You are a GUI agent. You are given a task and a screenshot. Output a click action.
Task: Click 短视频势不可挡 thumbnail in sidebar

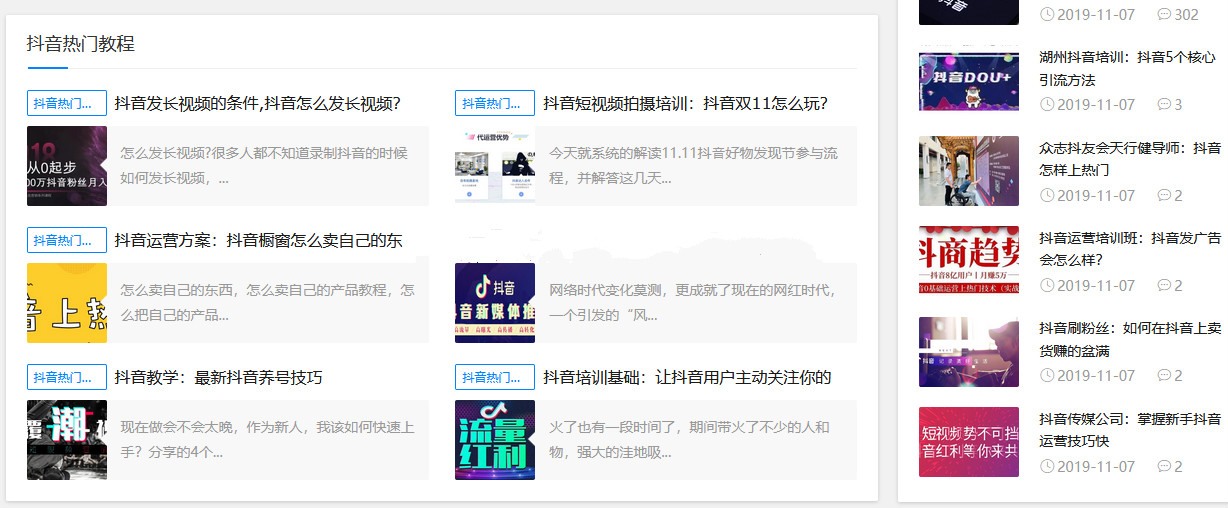tap(969, 442)
